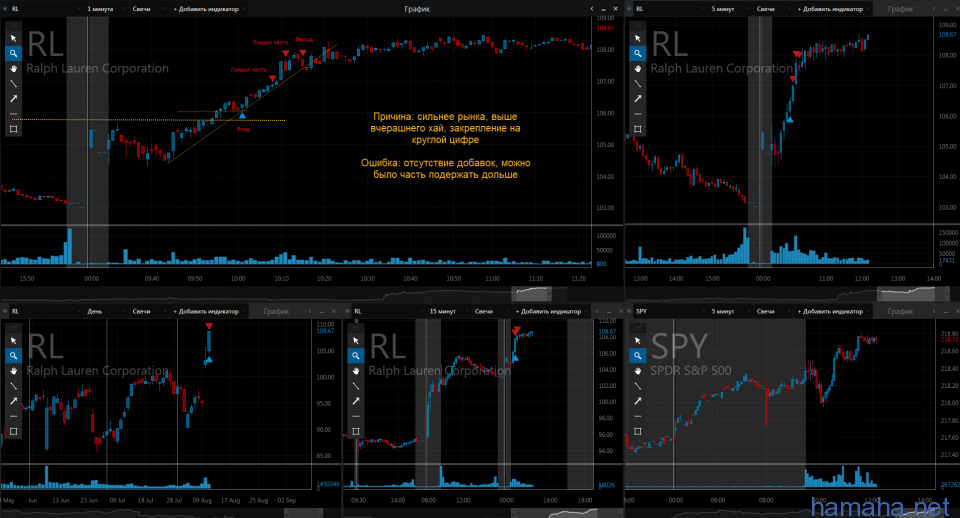Select the rectangle tool in the daily RL chart
The width and height of the screenshot is (960, 518).
pos(13,432)
